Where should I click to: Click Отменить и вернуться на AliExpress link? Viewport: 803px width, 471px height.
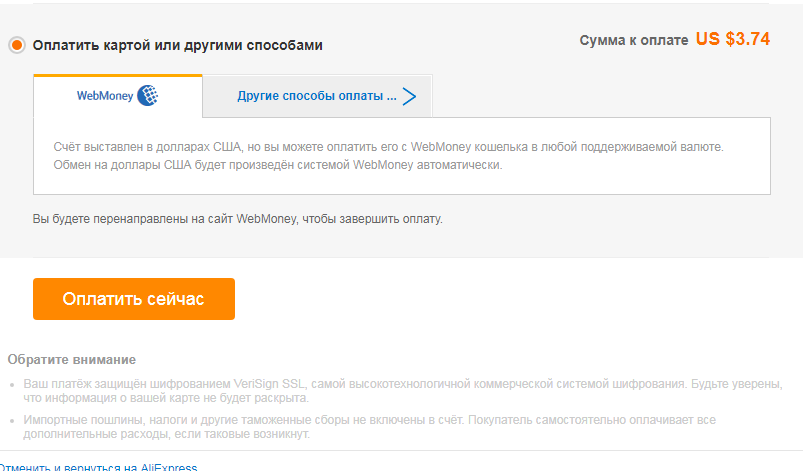98,467
